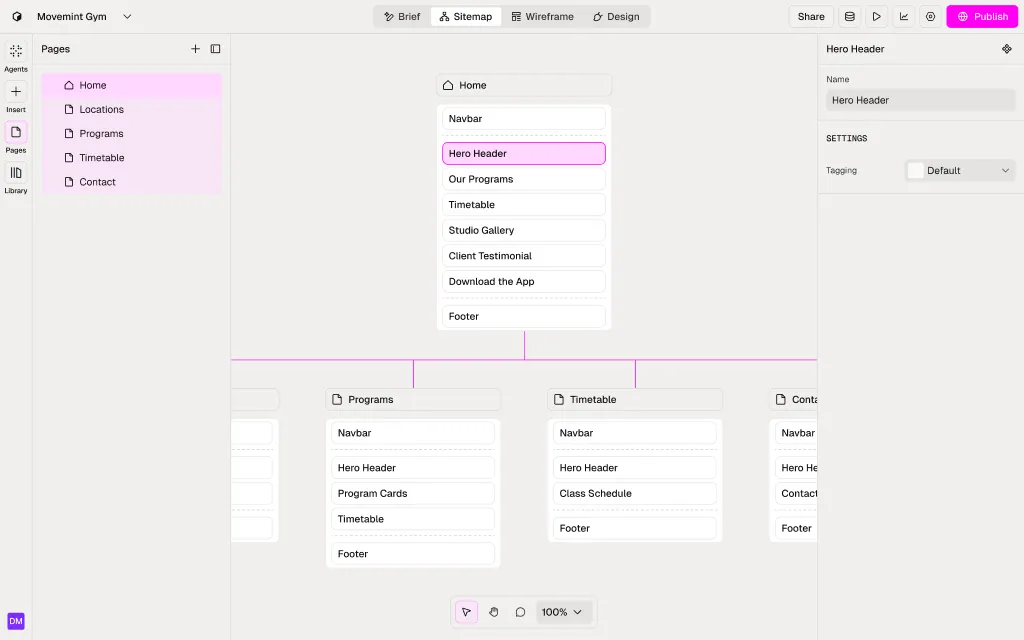The height and width of the screenshot is (640, 1024).
Task: Open the Tagging Default dropdown
Action: tap(960, 170)
